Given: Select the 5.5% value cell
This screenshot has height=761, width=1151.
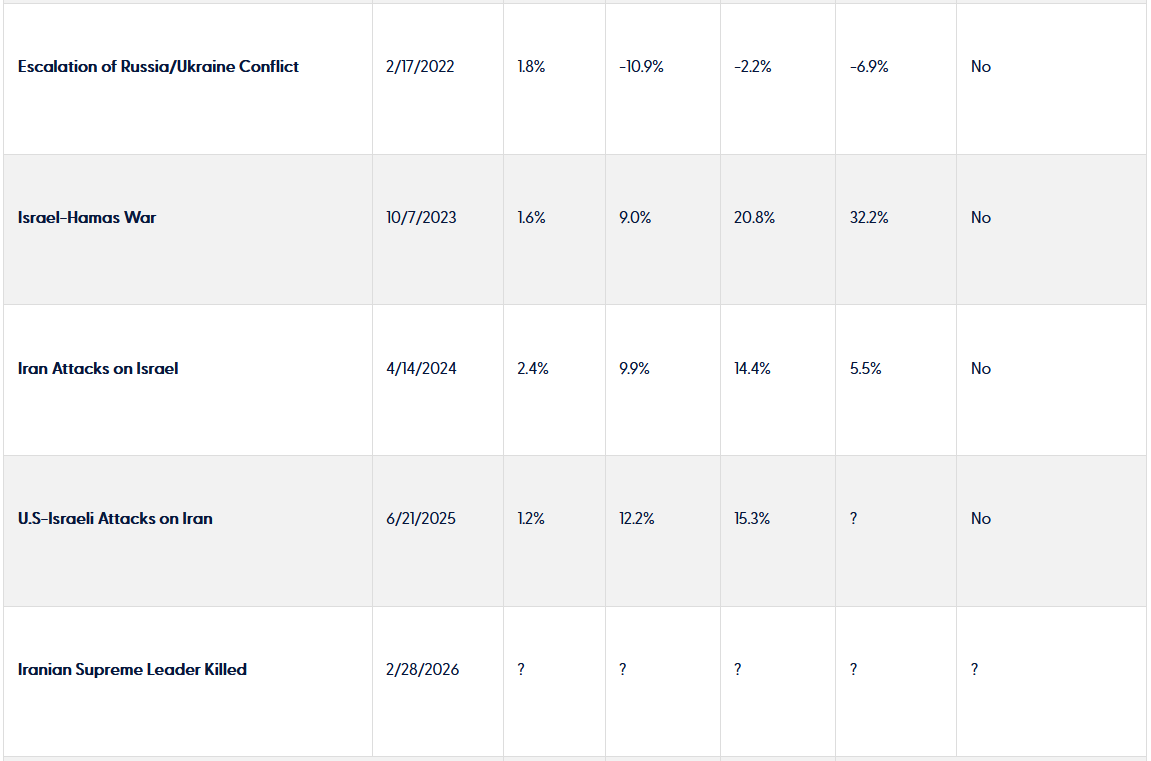Looking at the screenshot, I should pos(865,368).
